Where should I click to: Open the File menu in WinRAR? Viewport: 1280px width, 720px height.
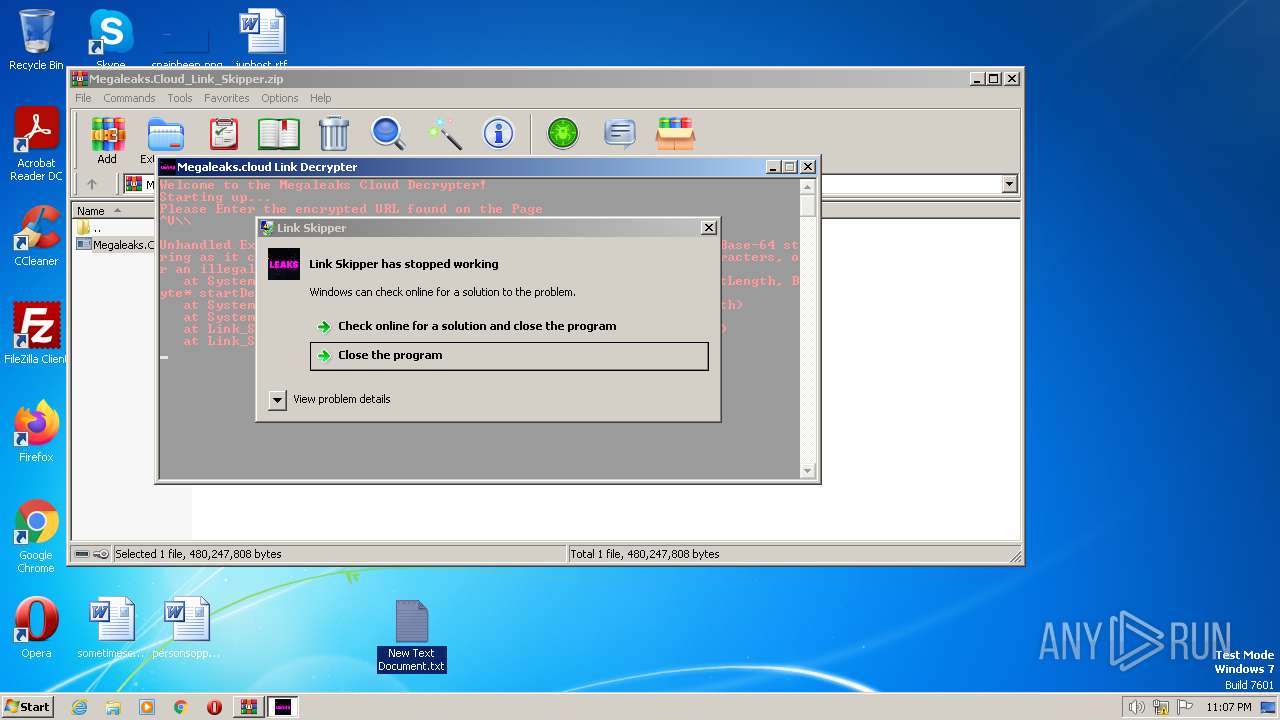click(83, 98)
